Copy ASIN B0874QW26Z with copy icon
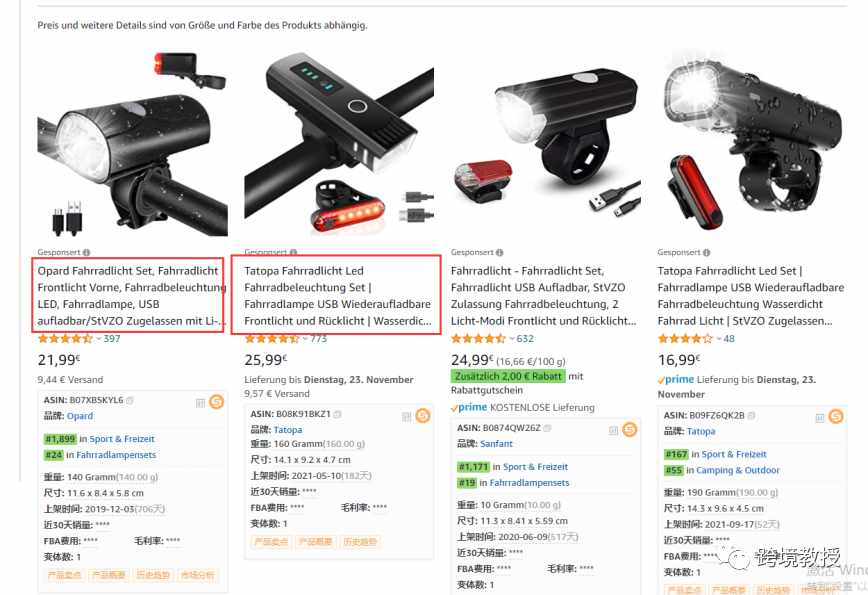The width and height of the screenshot is (868, 595). pyautogui.click(x=547, y=428)
